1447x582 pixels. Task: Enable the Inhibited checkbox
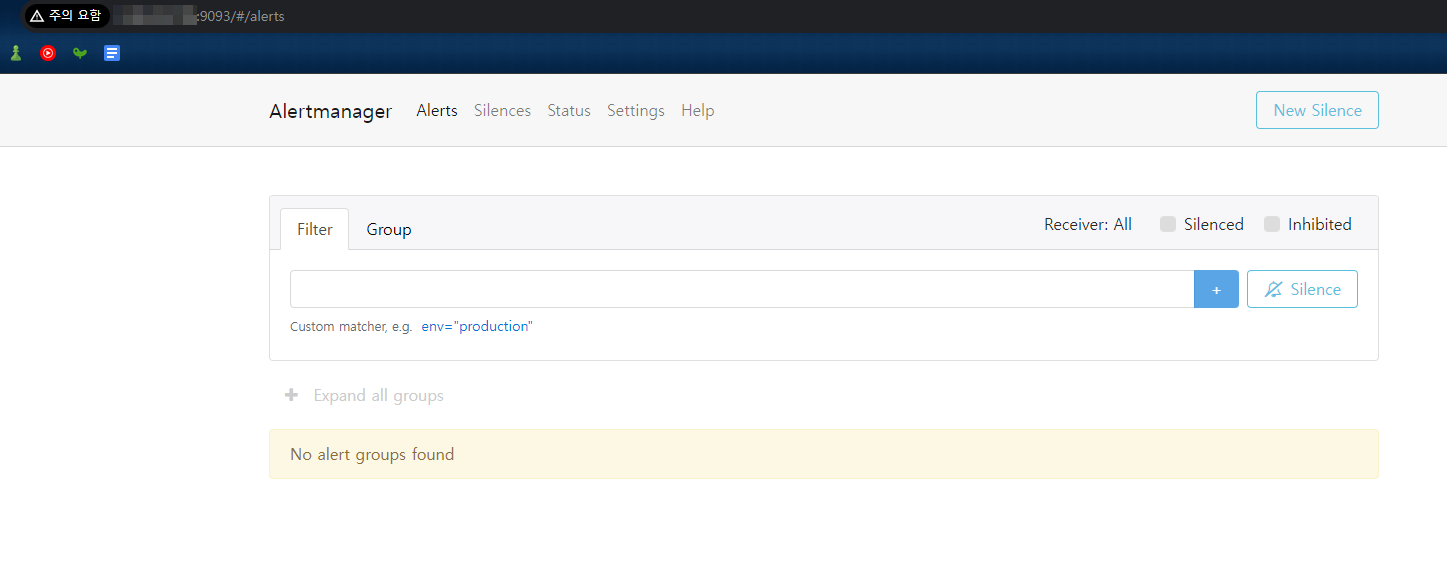click(x=1272, y=224)
